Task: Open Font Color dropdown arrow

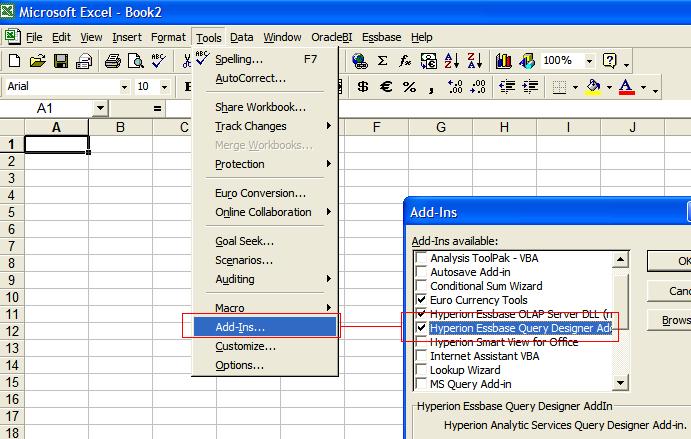Action: 644,87
